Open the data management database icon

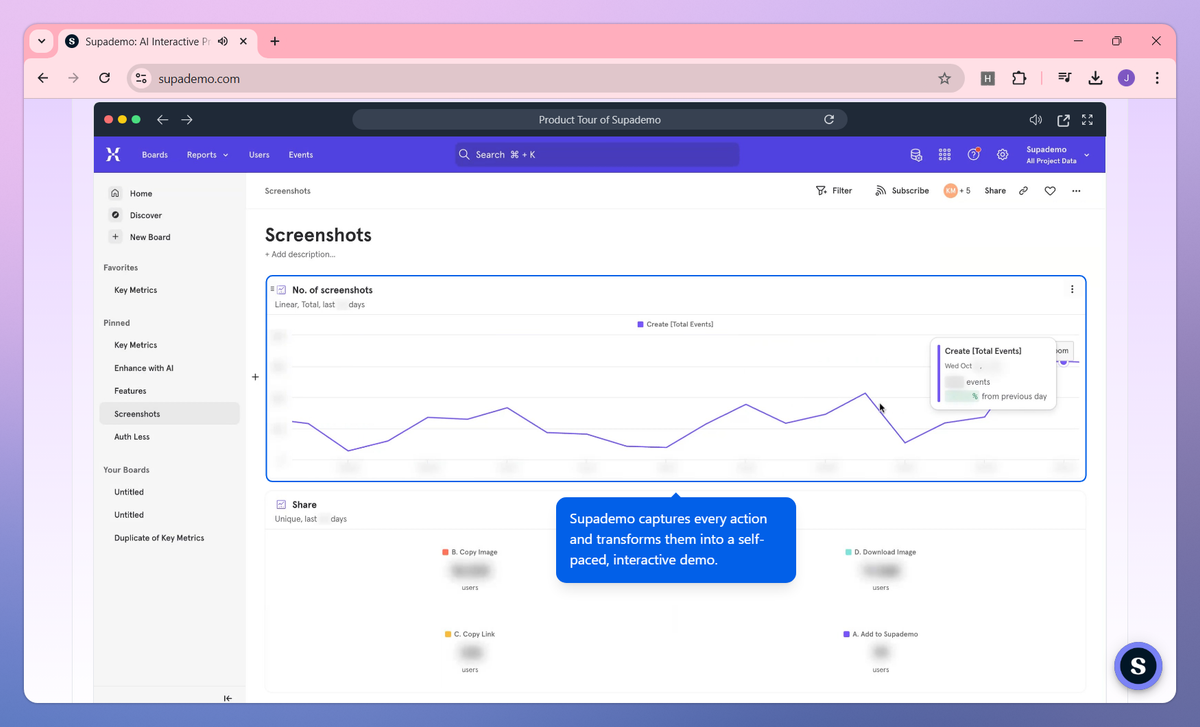coord(915,155)
